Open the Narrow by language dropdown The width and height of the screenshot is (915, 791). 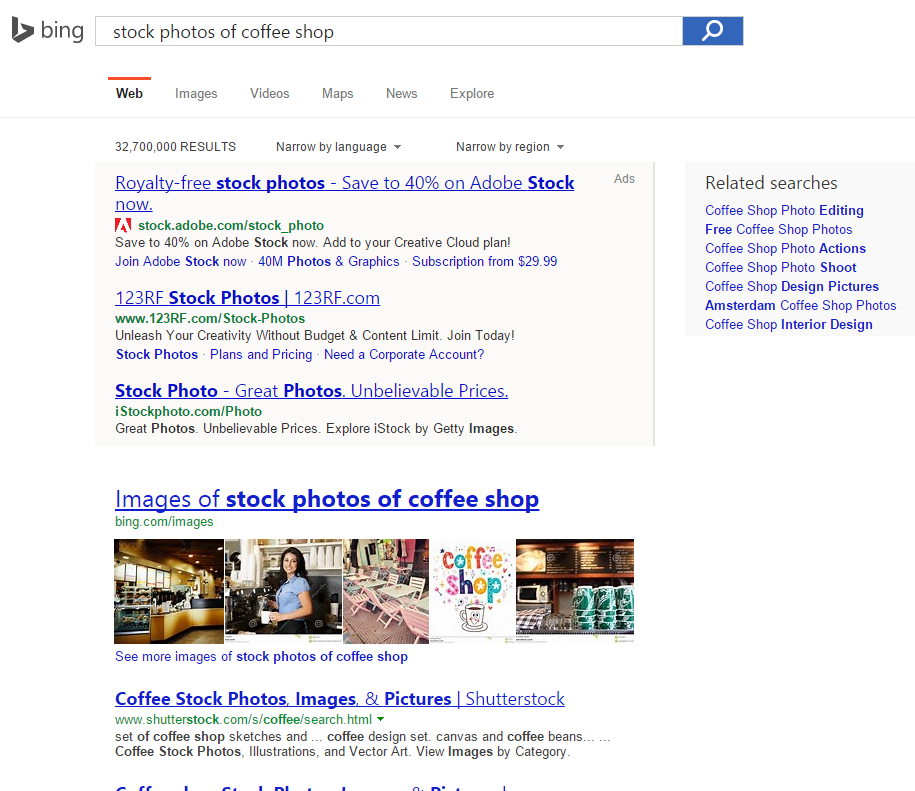point(338,147)
